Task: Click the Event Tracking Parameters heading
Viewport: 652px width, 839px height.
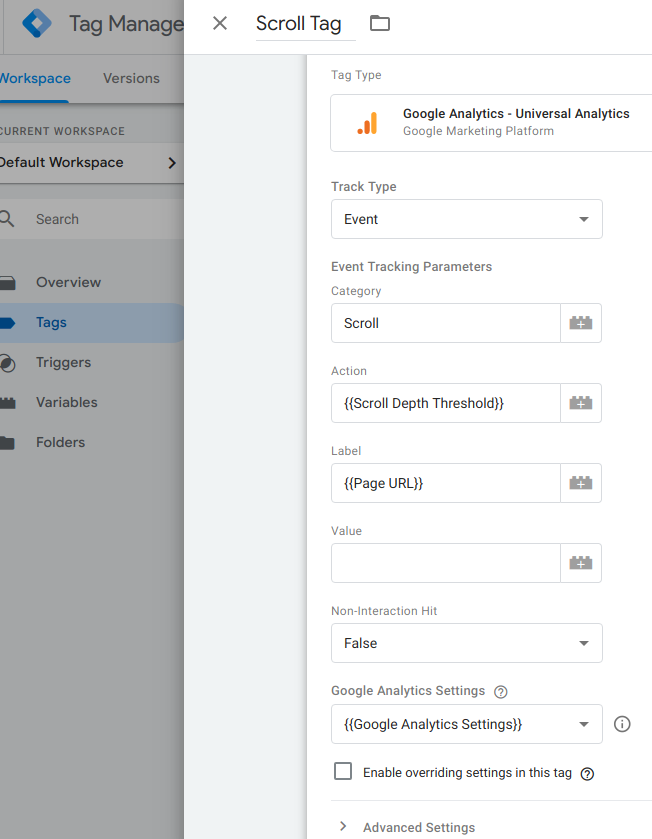Action: [411, 266]
